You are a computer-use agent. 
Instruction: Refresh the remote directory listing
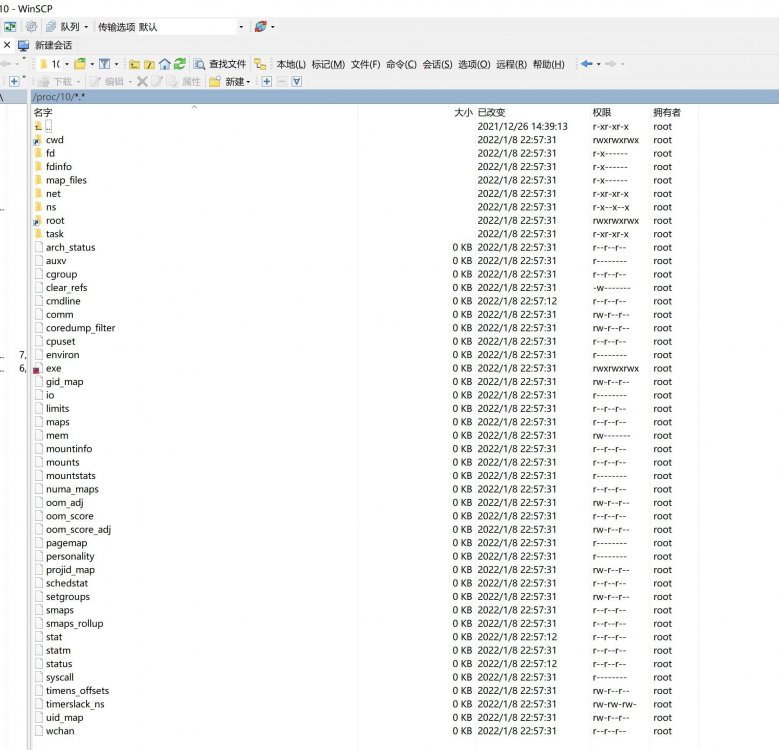click(x=180, y=64)
